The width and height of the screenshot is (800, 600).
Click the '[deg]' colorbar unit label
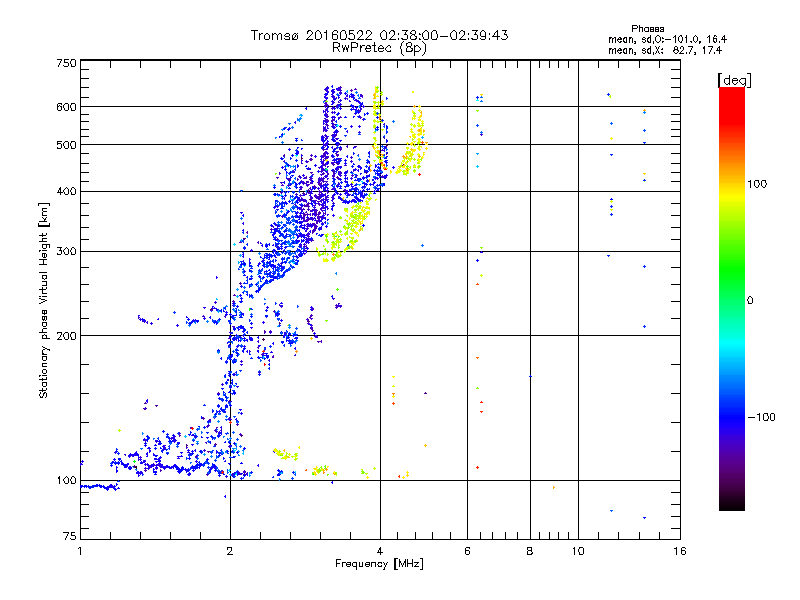point(734,80)
